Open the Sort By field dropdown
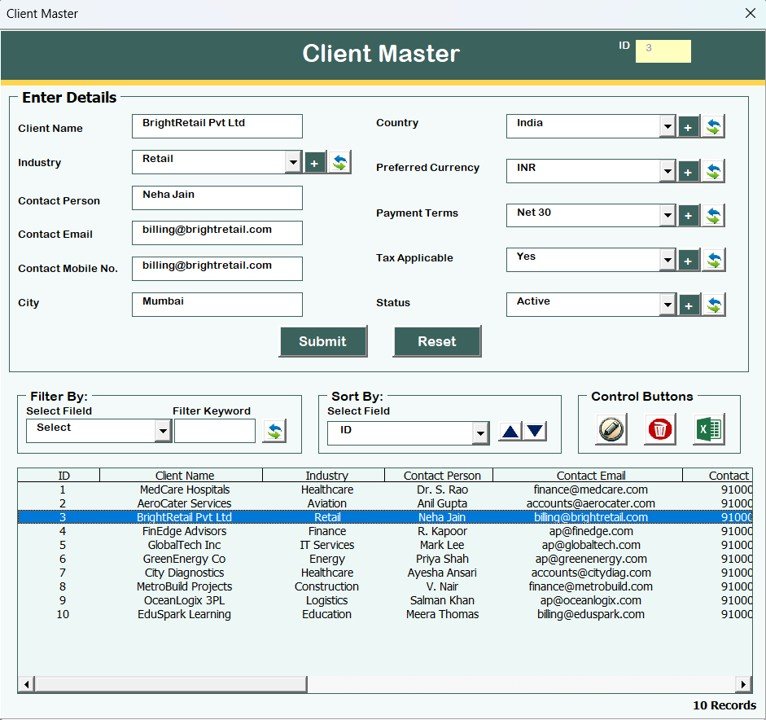Viewport: 766px width, 720px height. point(480,432)
